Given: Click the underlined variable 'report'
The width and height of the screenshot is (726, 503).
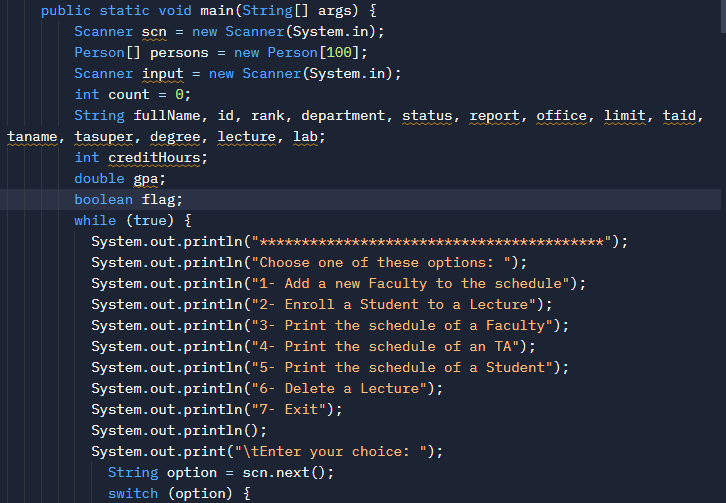Looking at the screenshot, I should click(494, 115).
